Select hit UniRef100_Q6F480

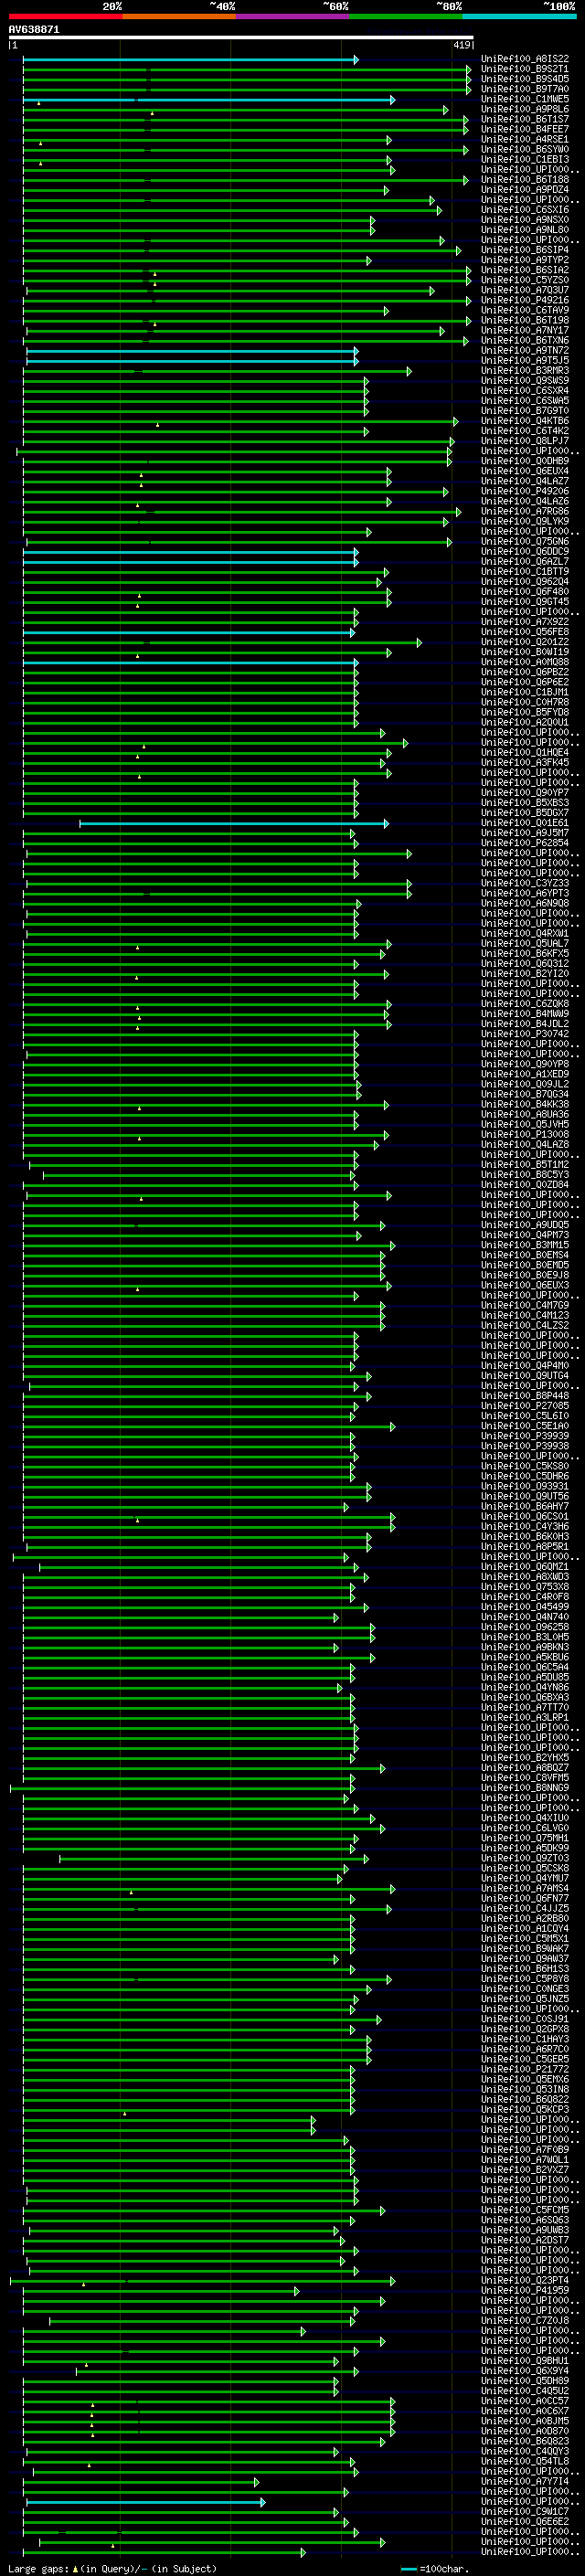pyautogui.click(x=525, y=592)
